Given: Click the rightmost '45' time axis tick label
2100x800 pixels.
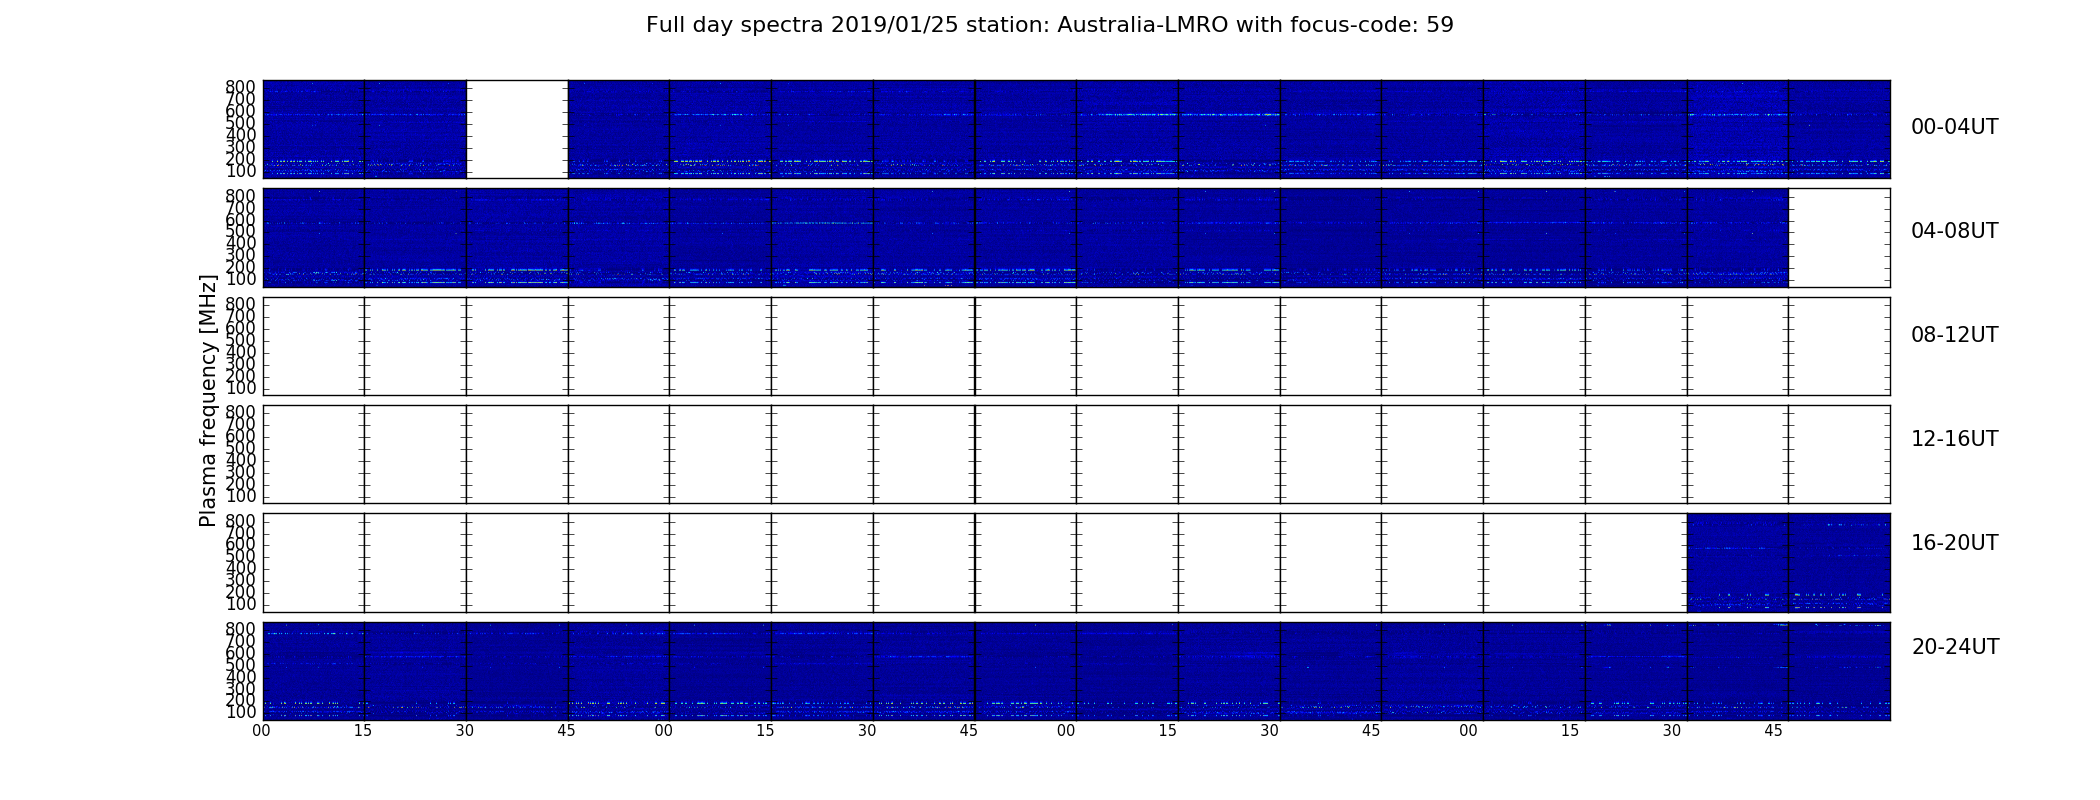Looking at the screenshot, I should pyautogui.click(x=1774, y=731).
